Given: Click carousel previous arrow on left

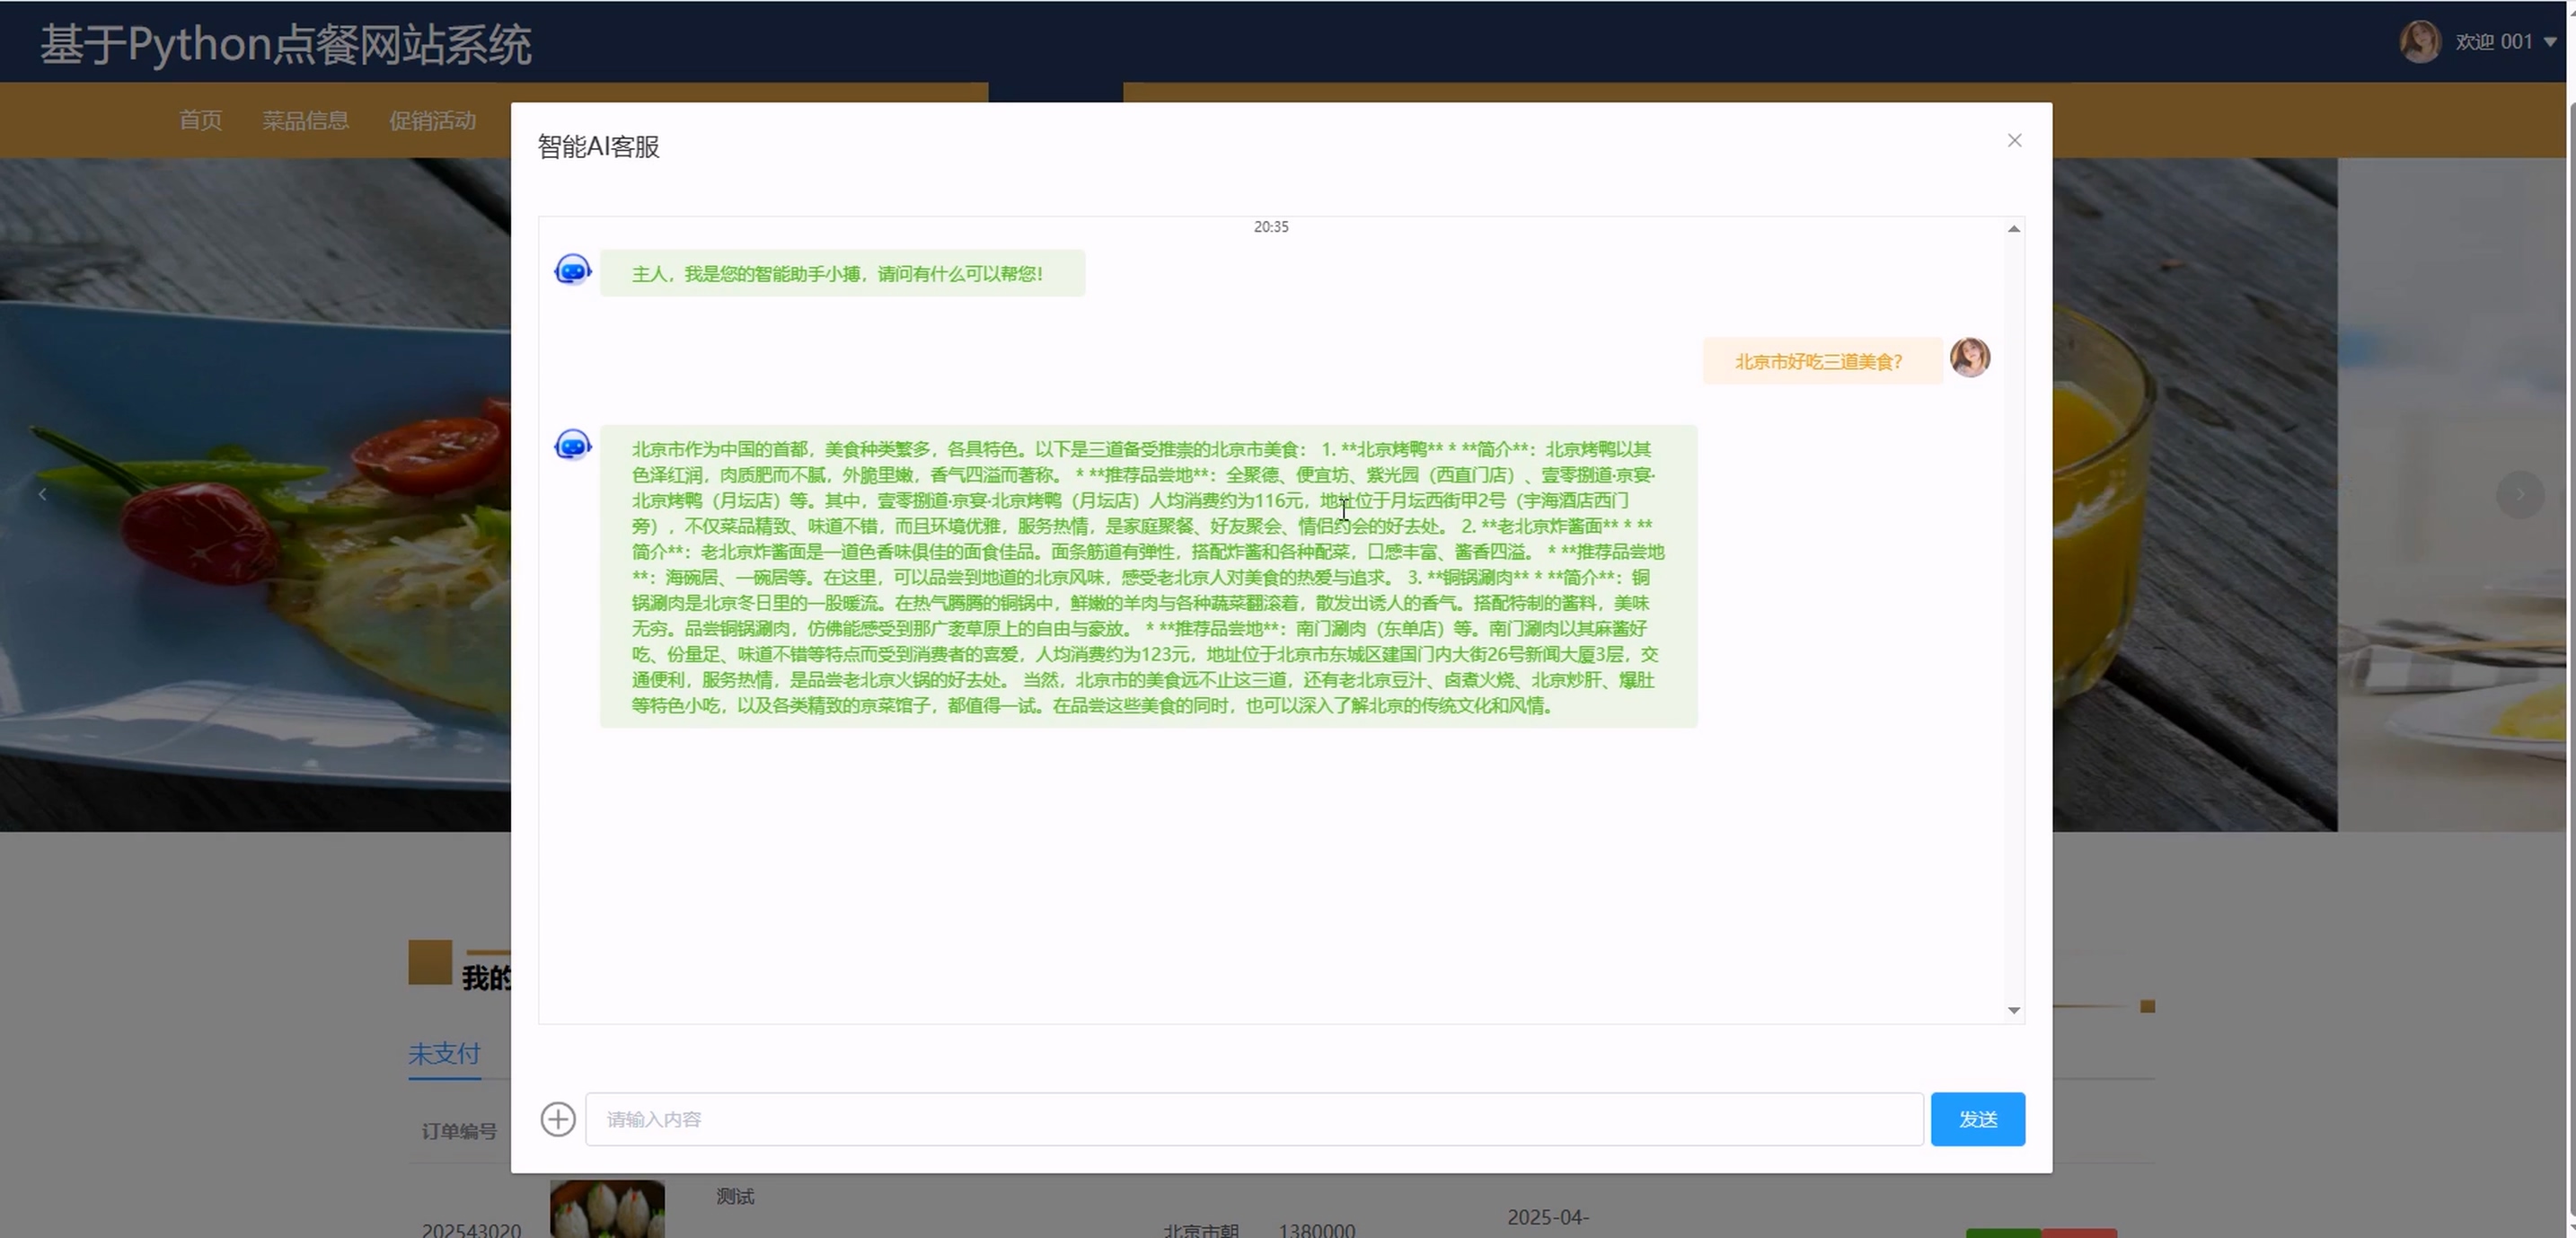Looking at the screenshot, I should click(42, 494).
